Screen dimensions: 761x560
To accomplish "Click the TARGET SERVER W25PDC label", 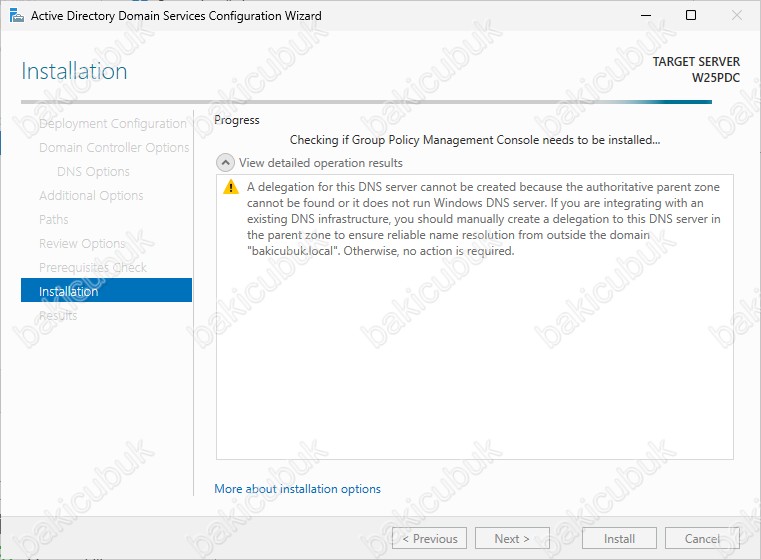I will pyautogui.click(x=696, y=69).
